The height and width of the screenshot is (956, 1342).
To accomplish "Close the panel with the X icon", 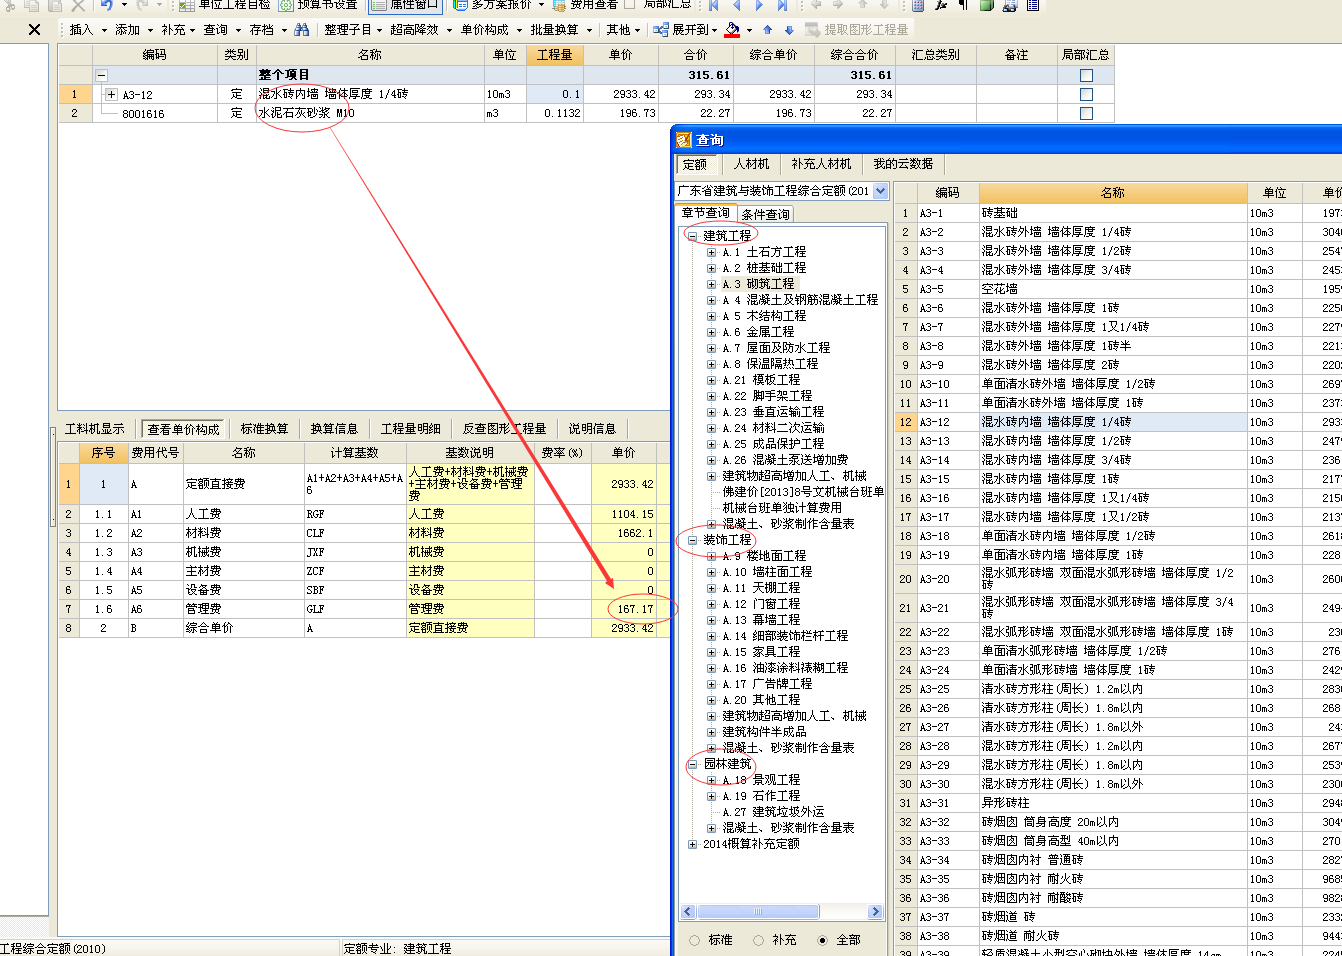I will (34, 30).
